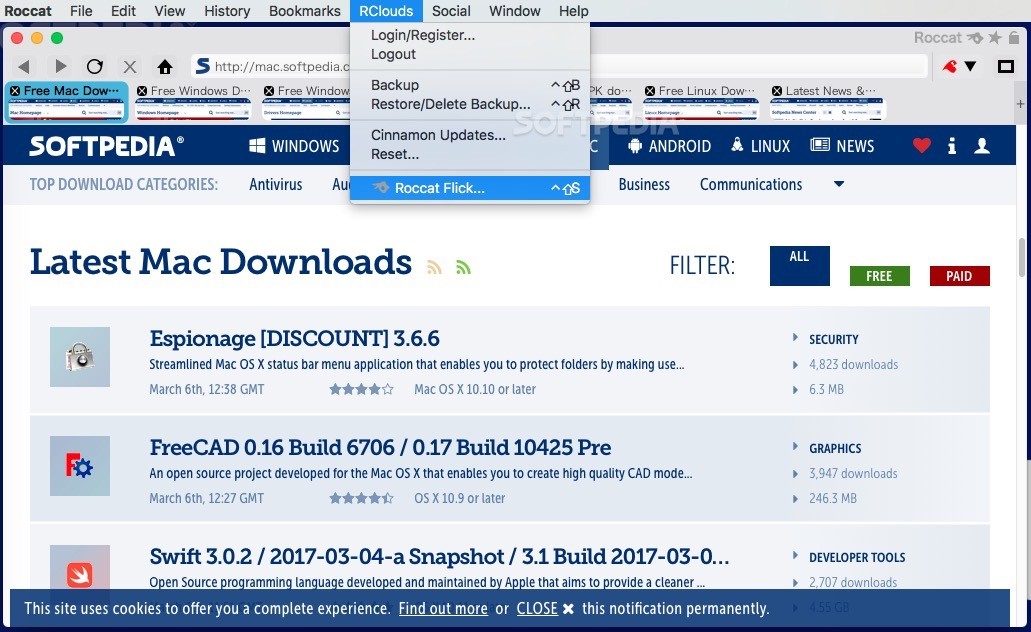Click the Home icon in the browser toolbar

(x=165, y=67)
